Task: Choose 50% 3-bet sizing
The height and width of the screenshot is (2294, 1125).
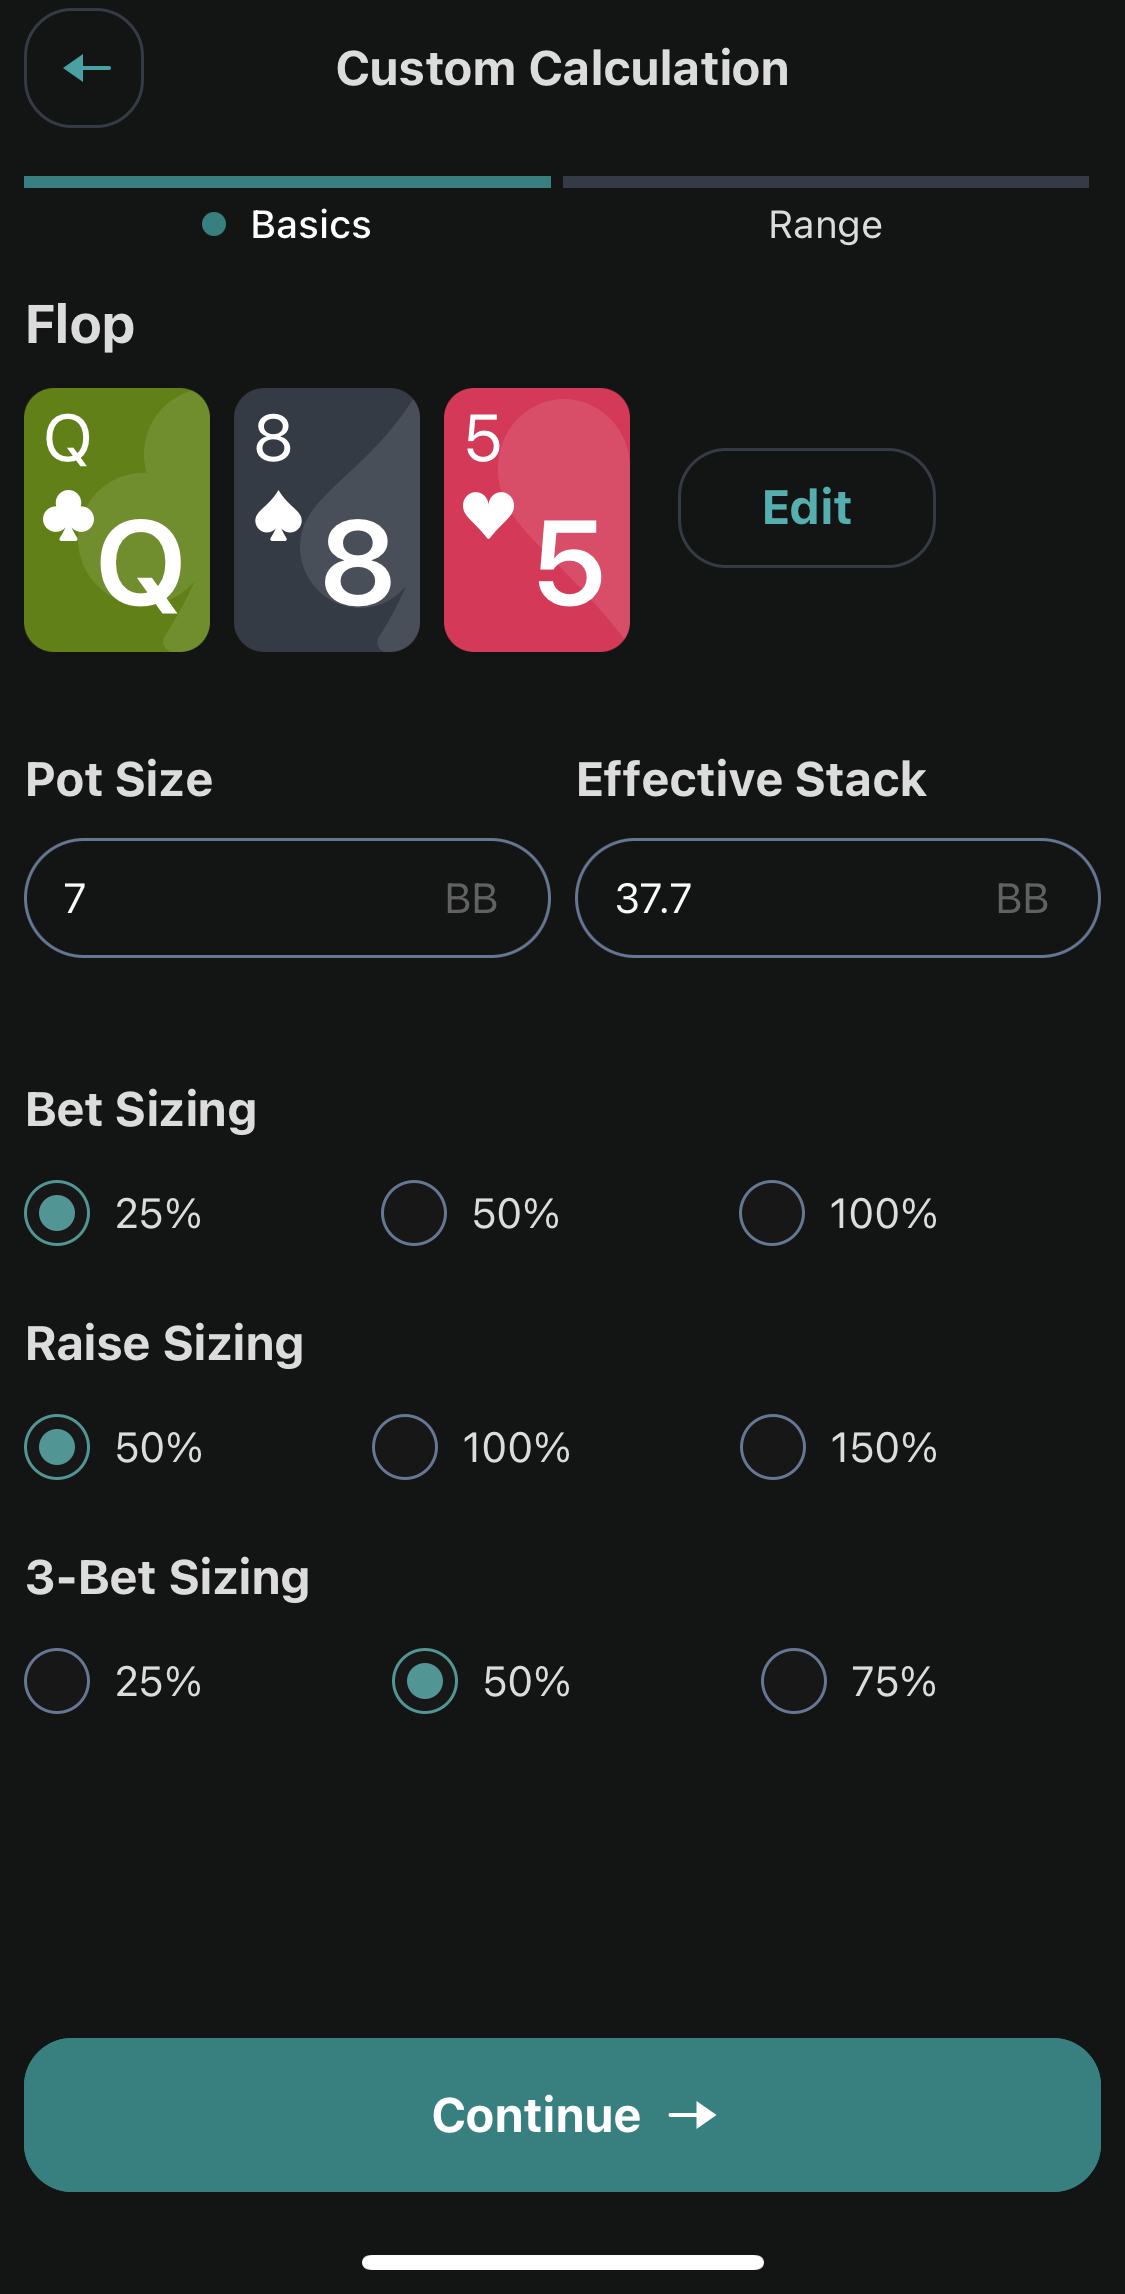Action: coord(425,1681)
